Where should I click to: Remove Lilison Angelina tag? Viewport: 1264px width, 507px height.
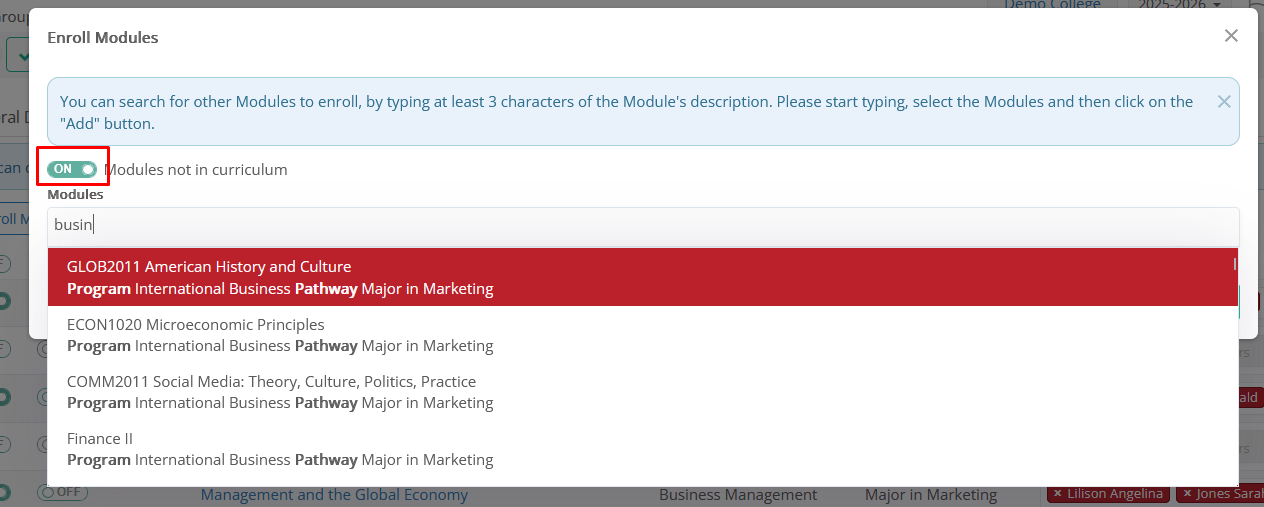1056,494
